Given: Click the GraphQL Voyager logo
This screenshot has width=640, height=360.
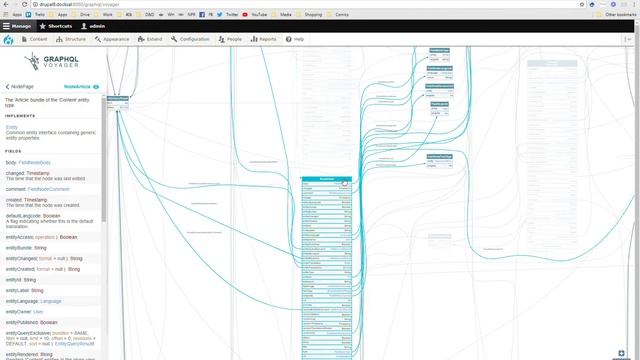Looking at the screenshot, I should point(51,62).
